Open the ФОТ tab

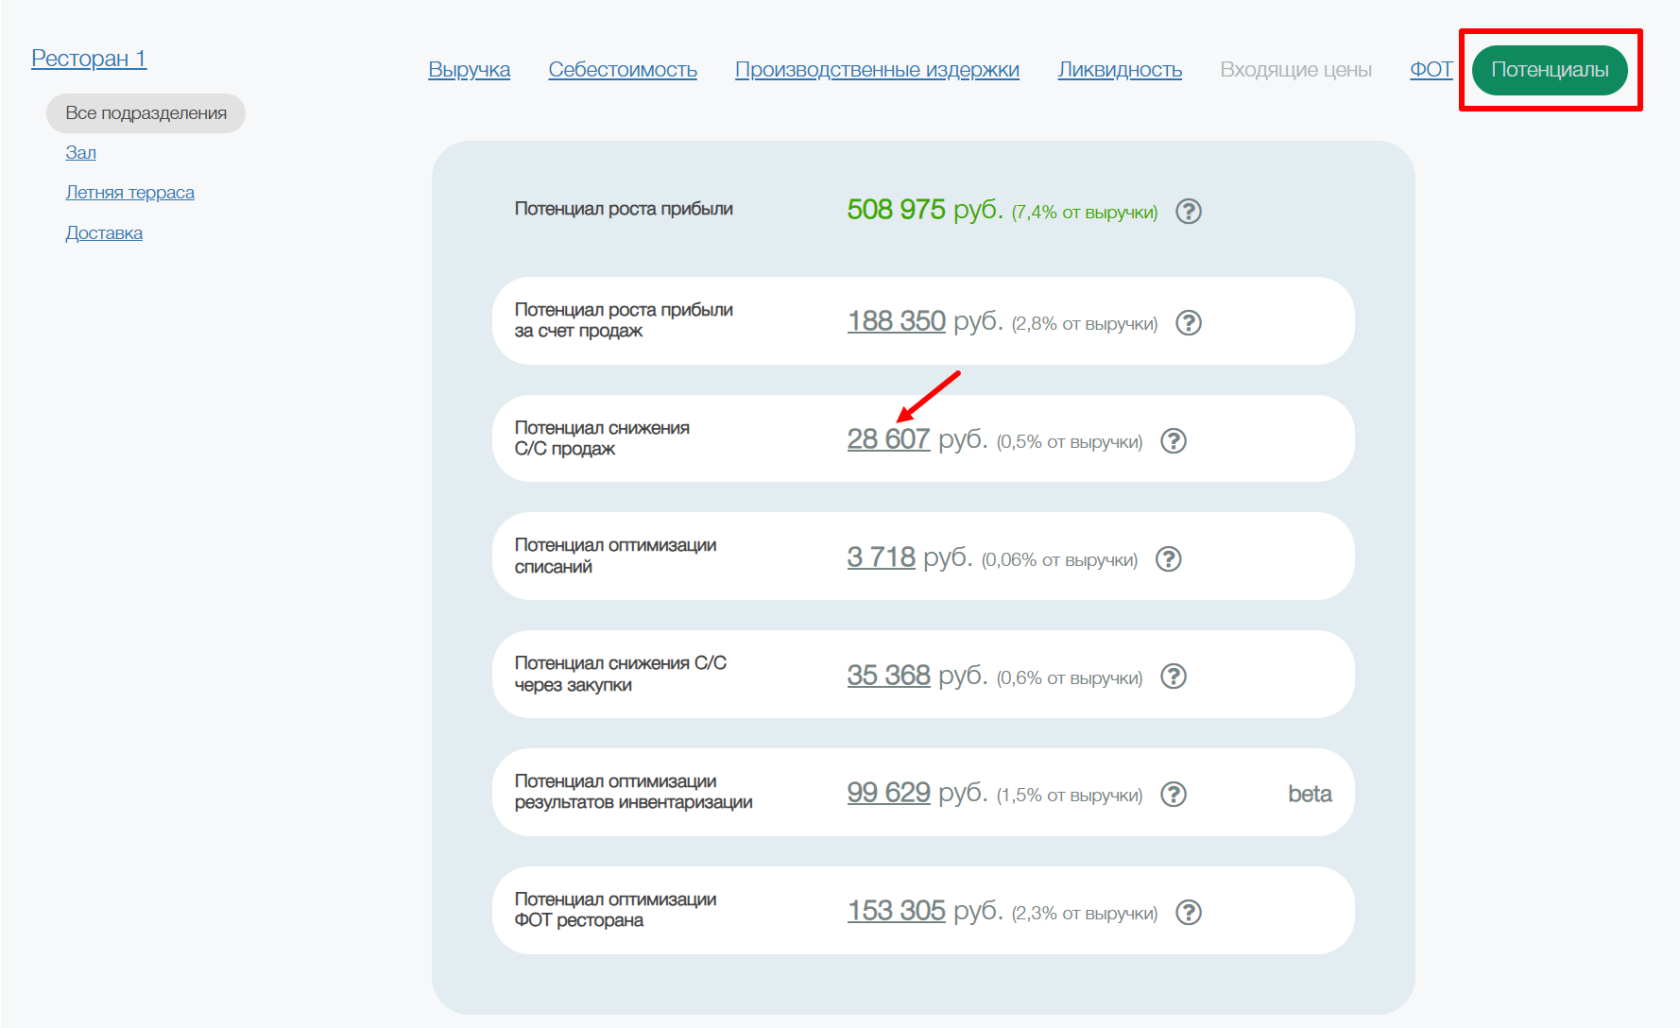pyautogui.click(x=1430, y=70)
